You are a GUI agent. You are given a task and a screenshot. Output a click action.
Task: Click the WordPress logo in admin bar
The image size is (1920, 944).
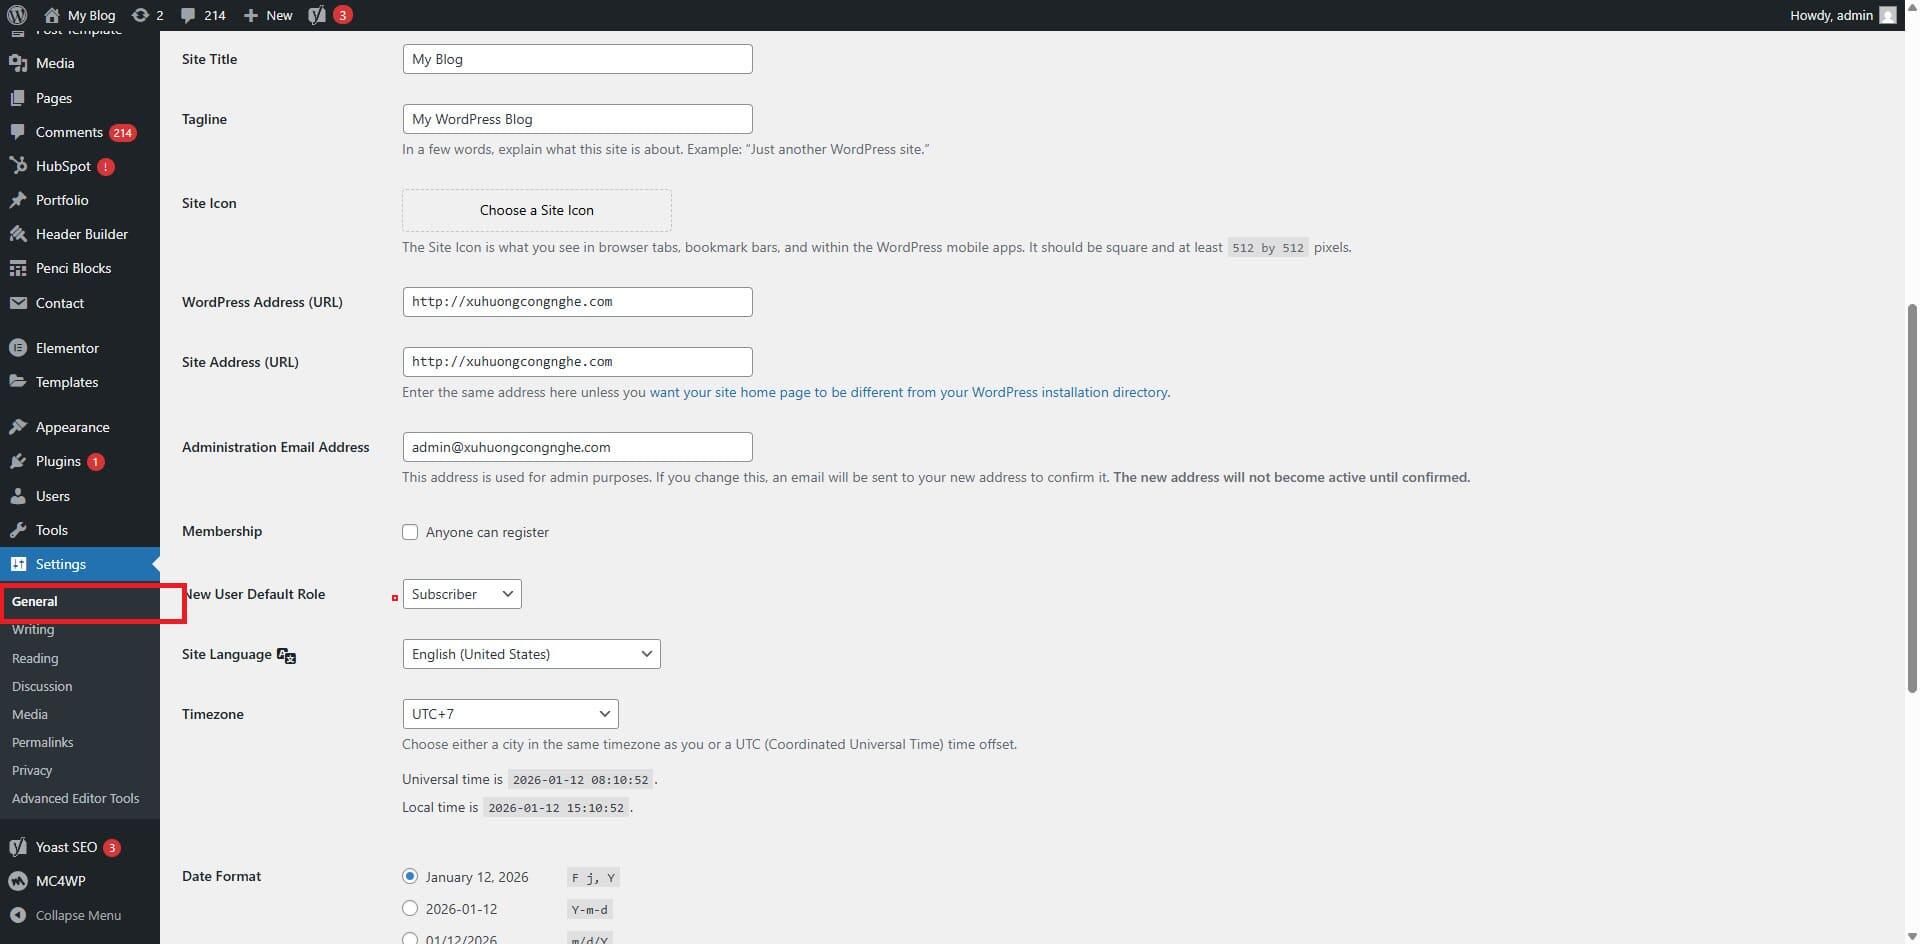coord(17,15)
